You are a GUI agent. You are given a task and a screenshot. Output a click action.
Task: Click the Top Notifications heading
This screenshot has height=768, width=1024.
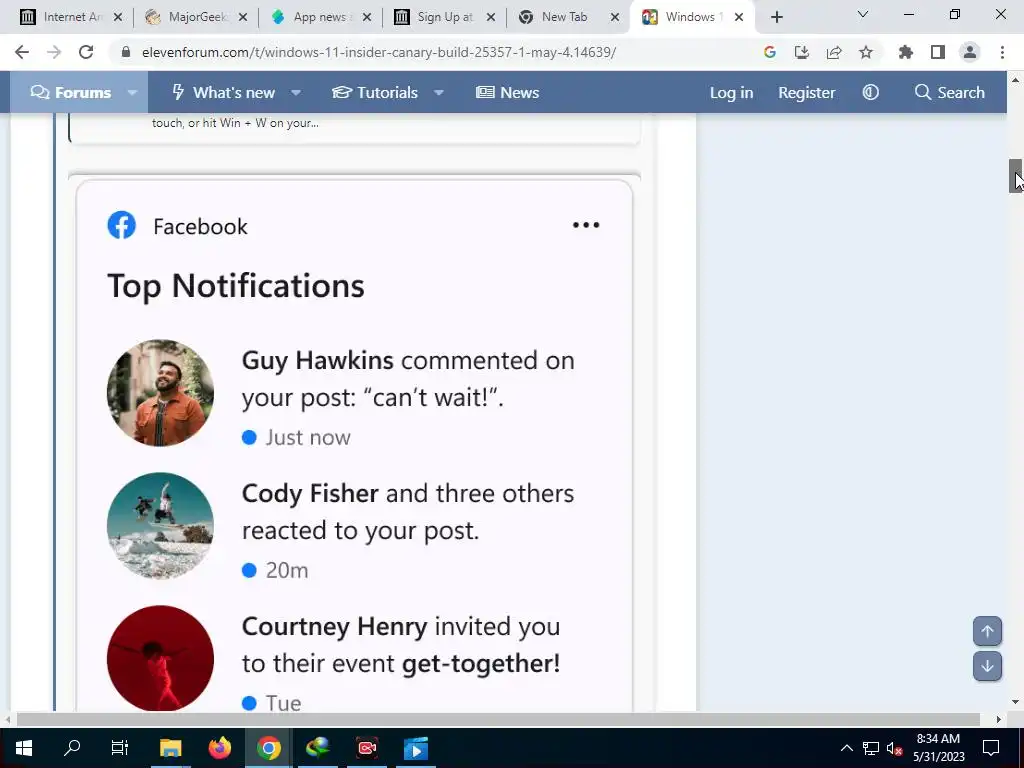236,286
